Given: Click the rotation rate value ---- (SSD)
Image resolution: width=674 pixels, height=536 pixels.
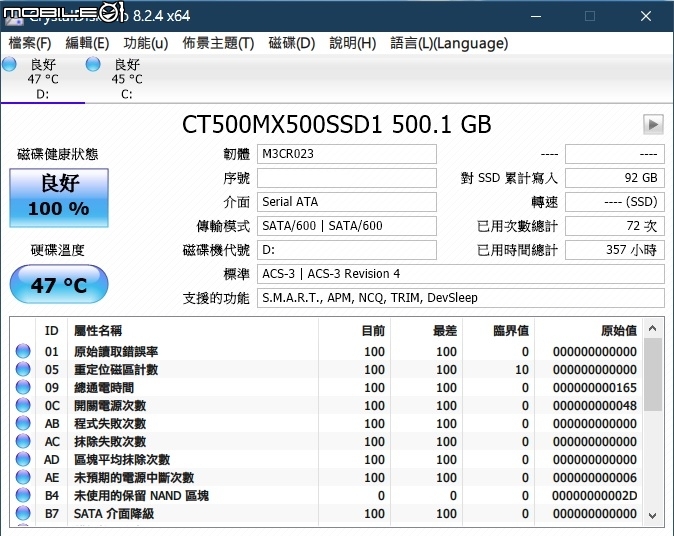Looking at the screenshot, I should coord(615,202).
